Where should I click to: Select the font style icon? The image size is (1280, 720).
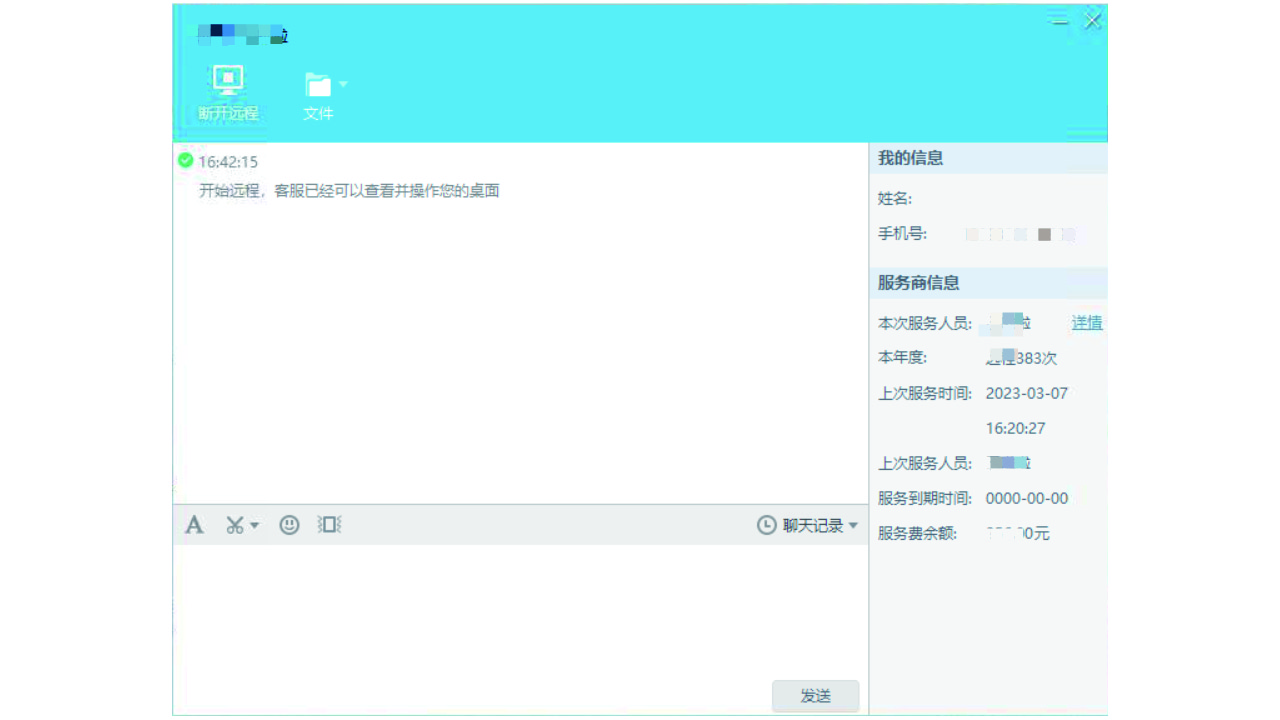[194, 524]
